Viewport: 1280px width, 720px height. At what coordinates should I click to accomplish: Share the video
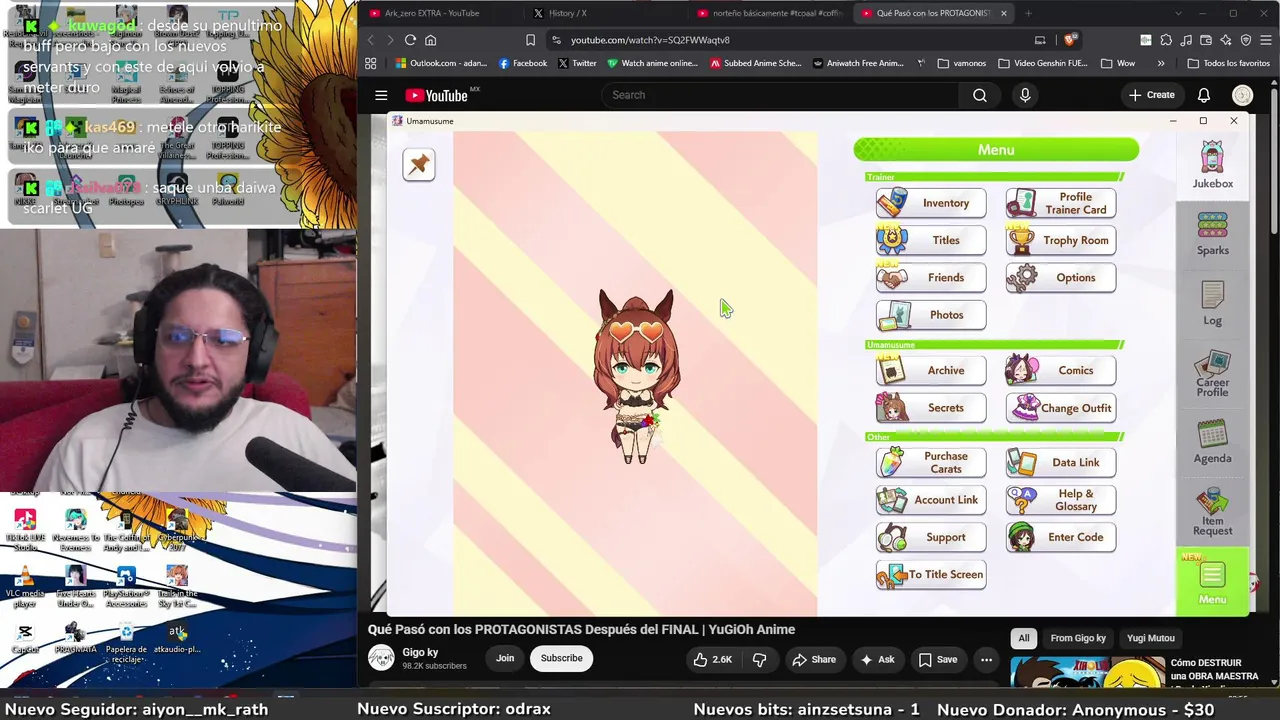(813, 659)
